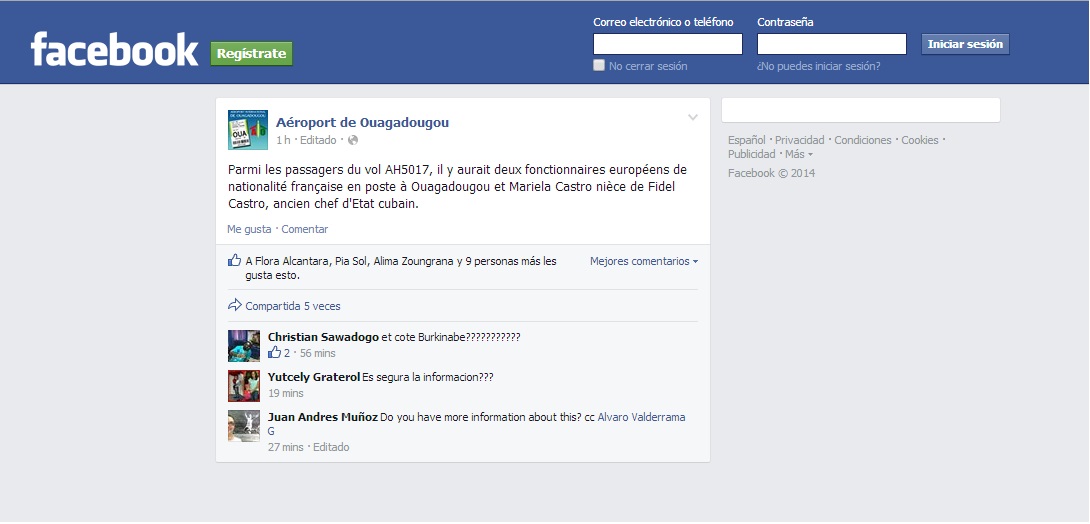Toggle the No cerrar sesión checkbox
This screenshot has height=524, width=1090.
599,66
